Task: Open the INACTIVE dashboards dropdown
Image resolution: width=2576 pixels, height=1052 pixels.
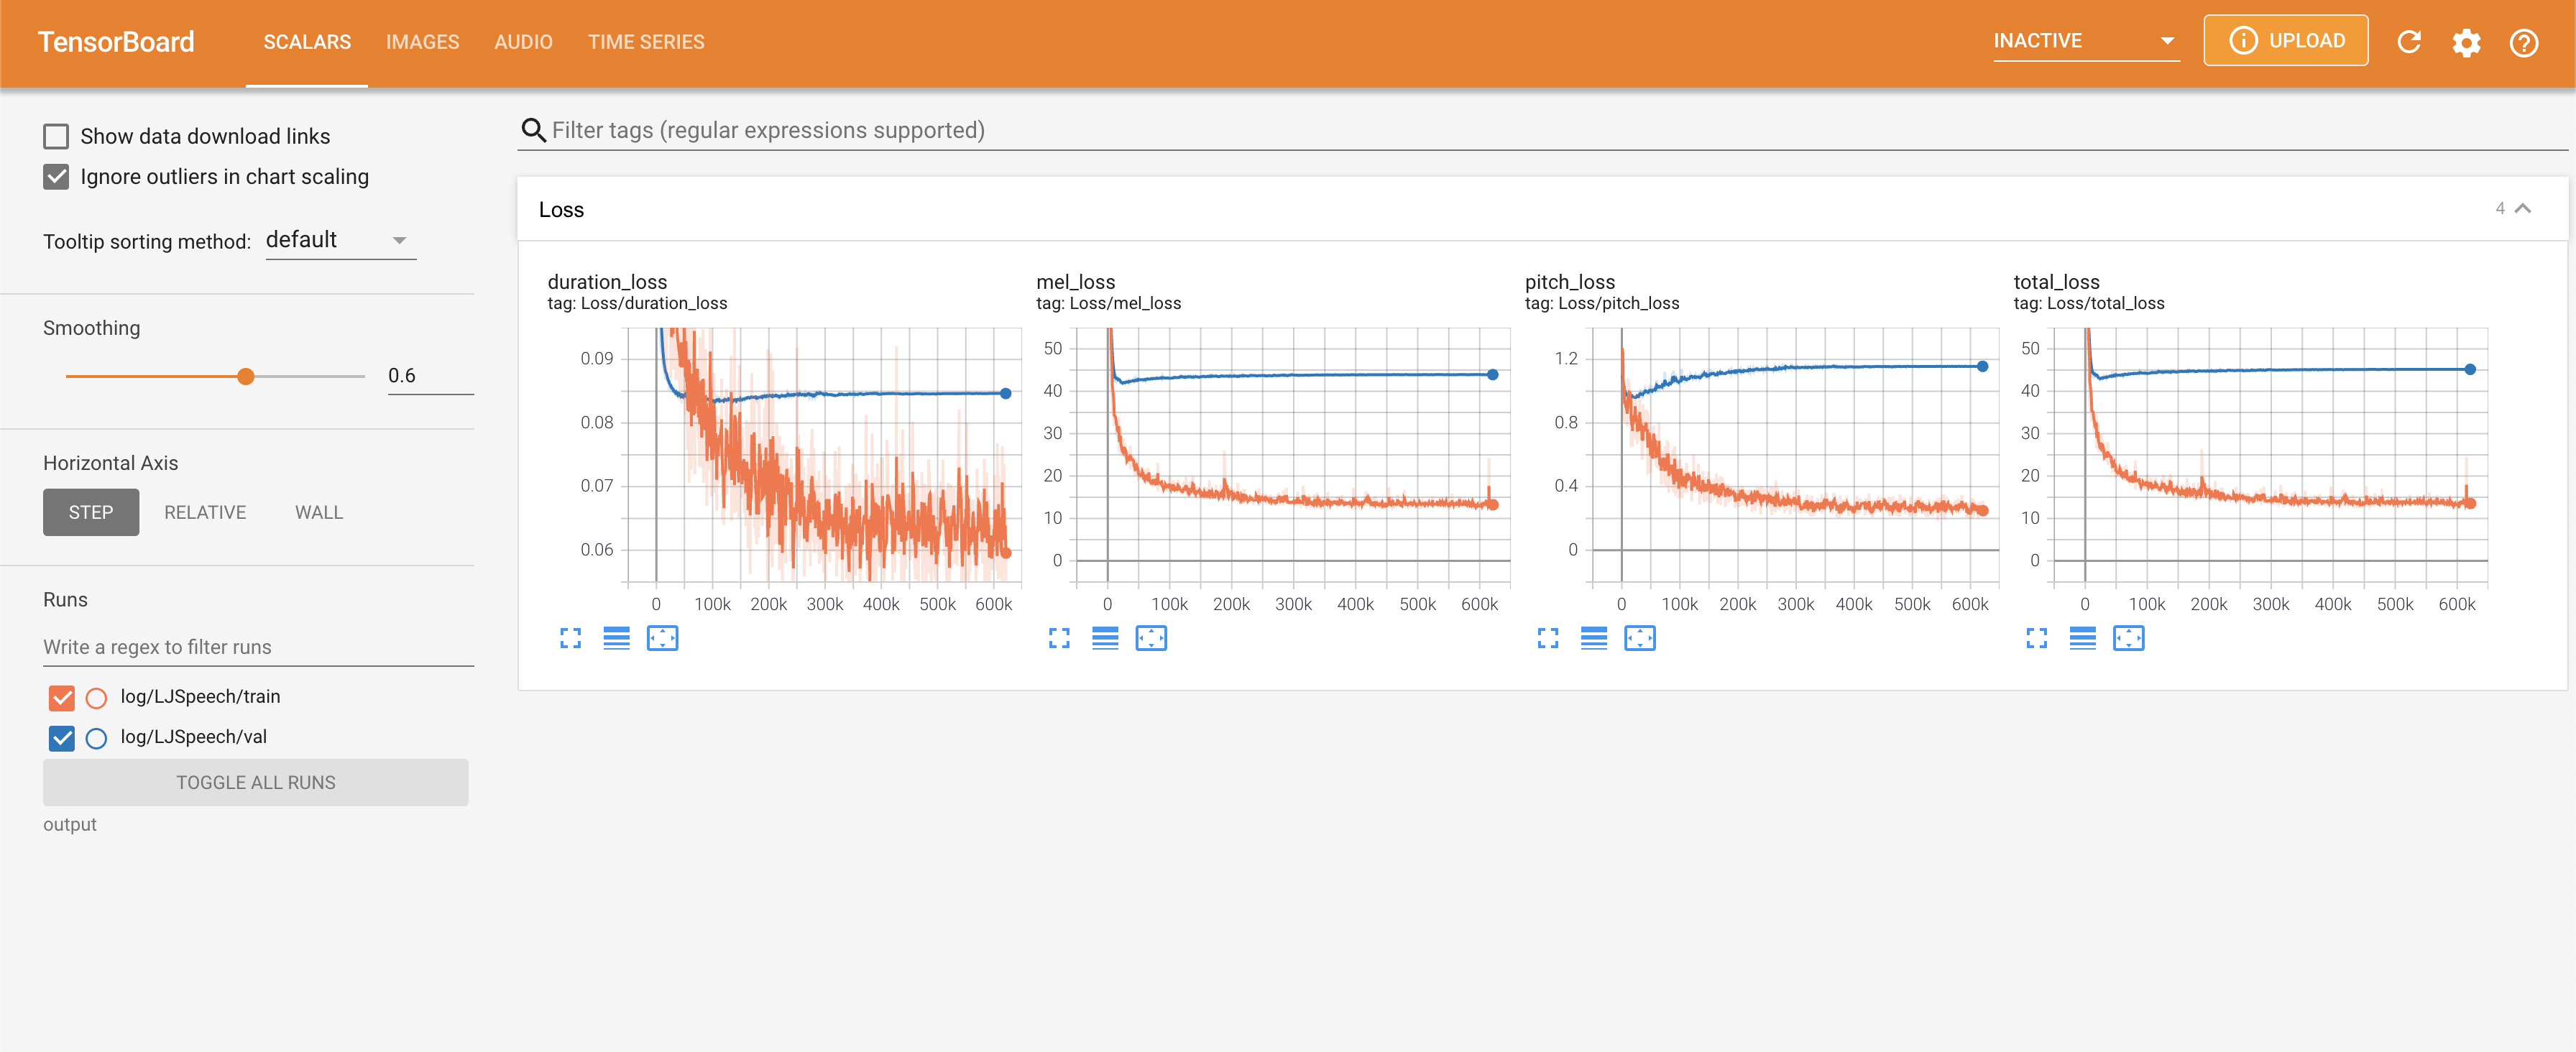Action: (2085, 41)
